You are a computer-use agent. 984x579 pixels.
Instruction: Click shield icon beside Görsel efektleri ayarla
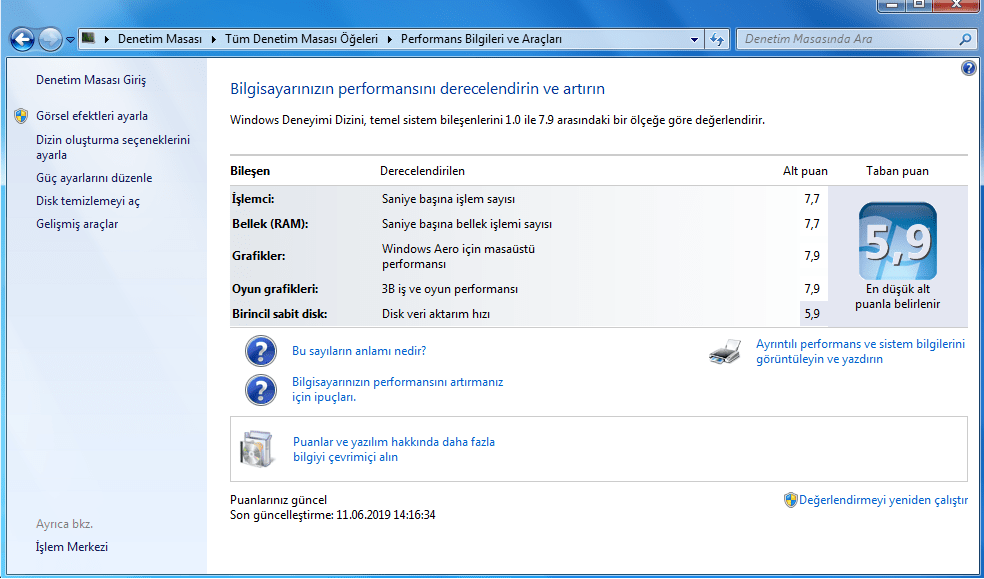click(21, 116)
